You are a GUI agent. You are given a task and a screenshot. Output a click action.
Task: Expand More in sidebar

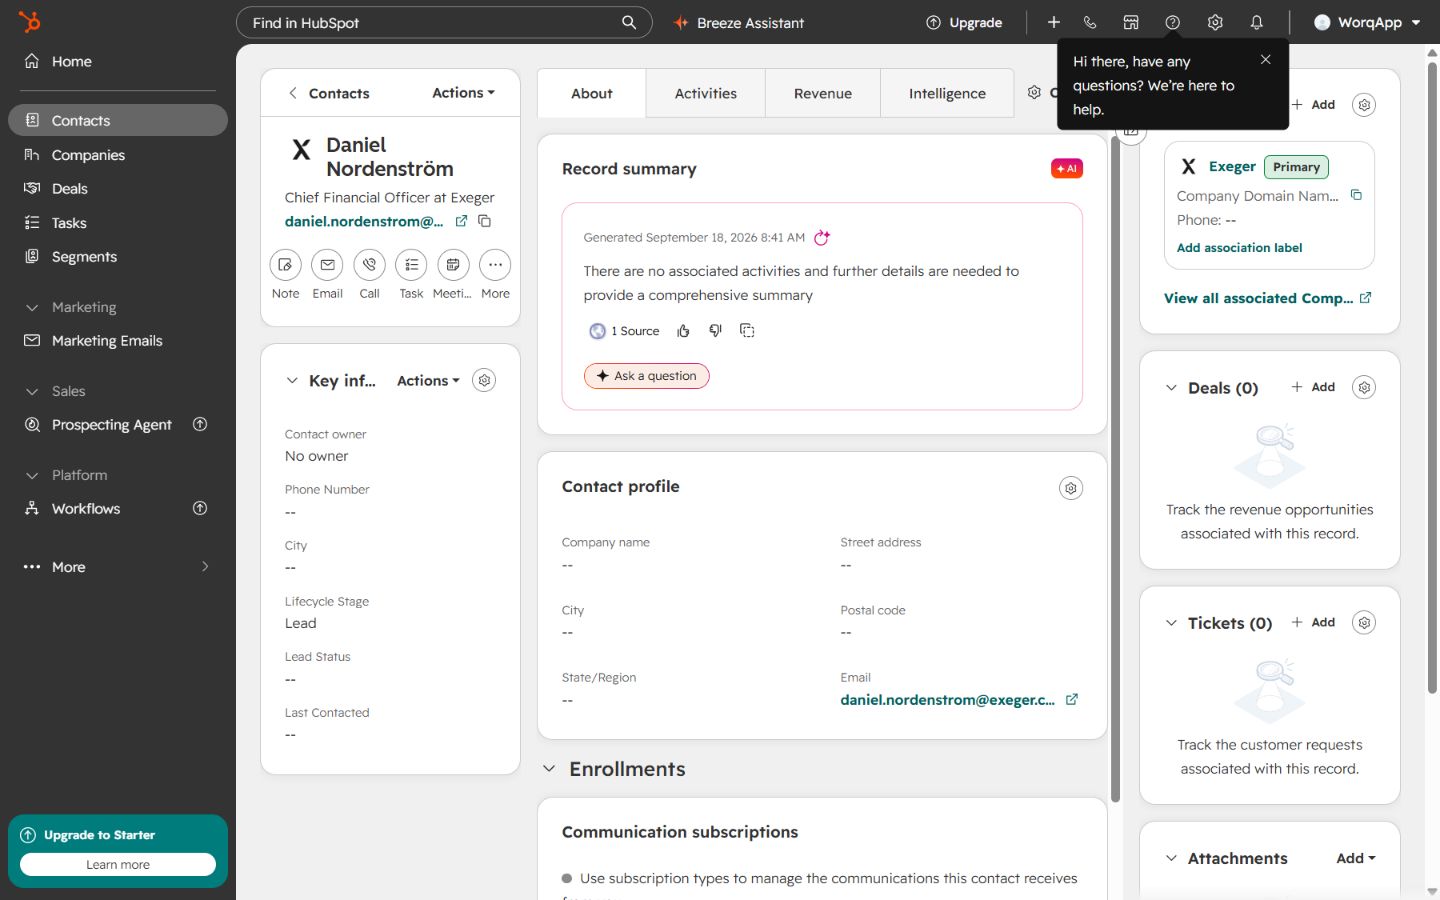click(118, 566)
